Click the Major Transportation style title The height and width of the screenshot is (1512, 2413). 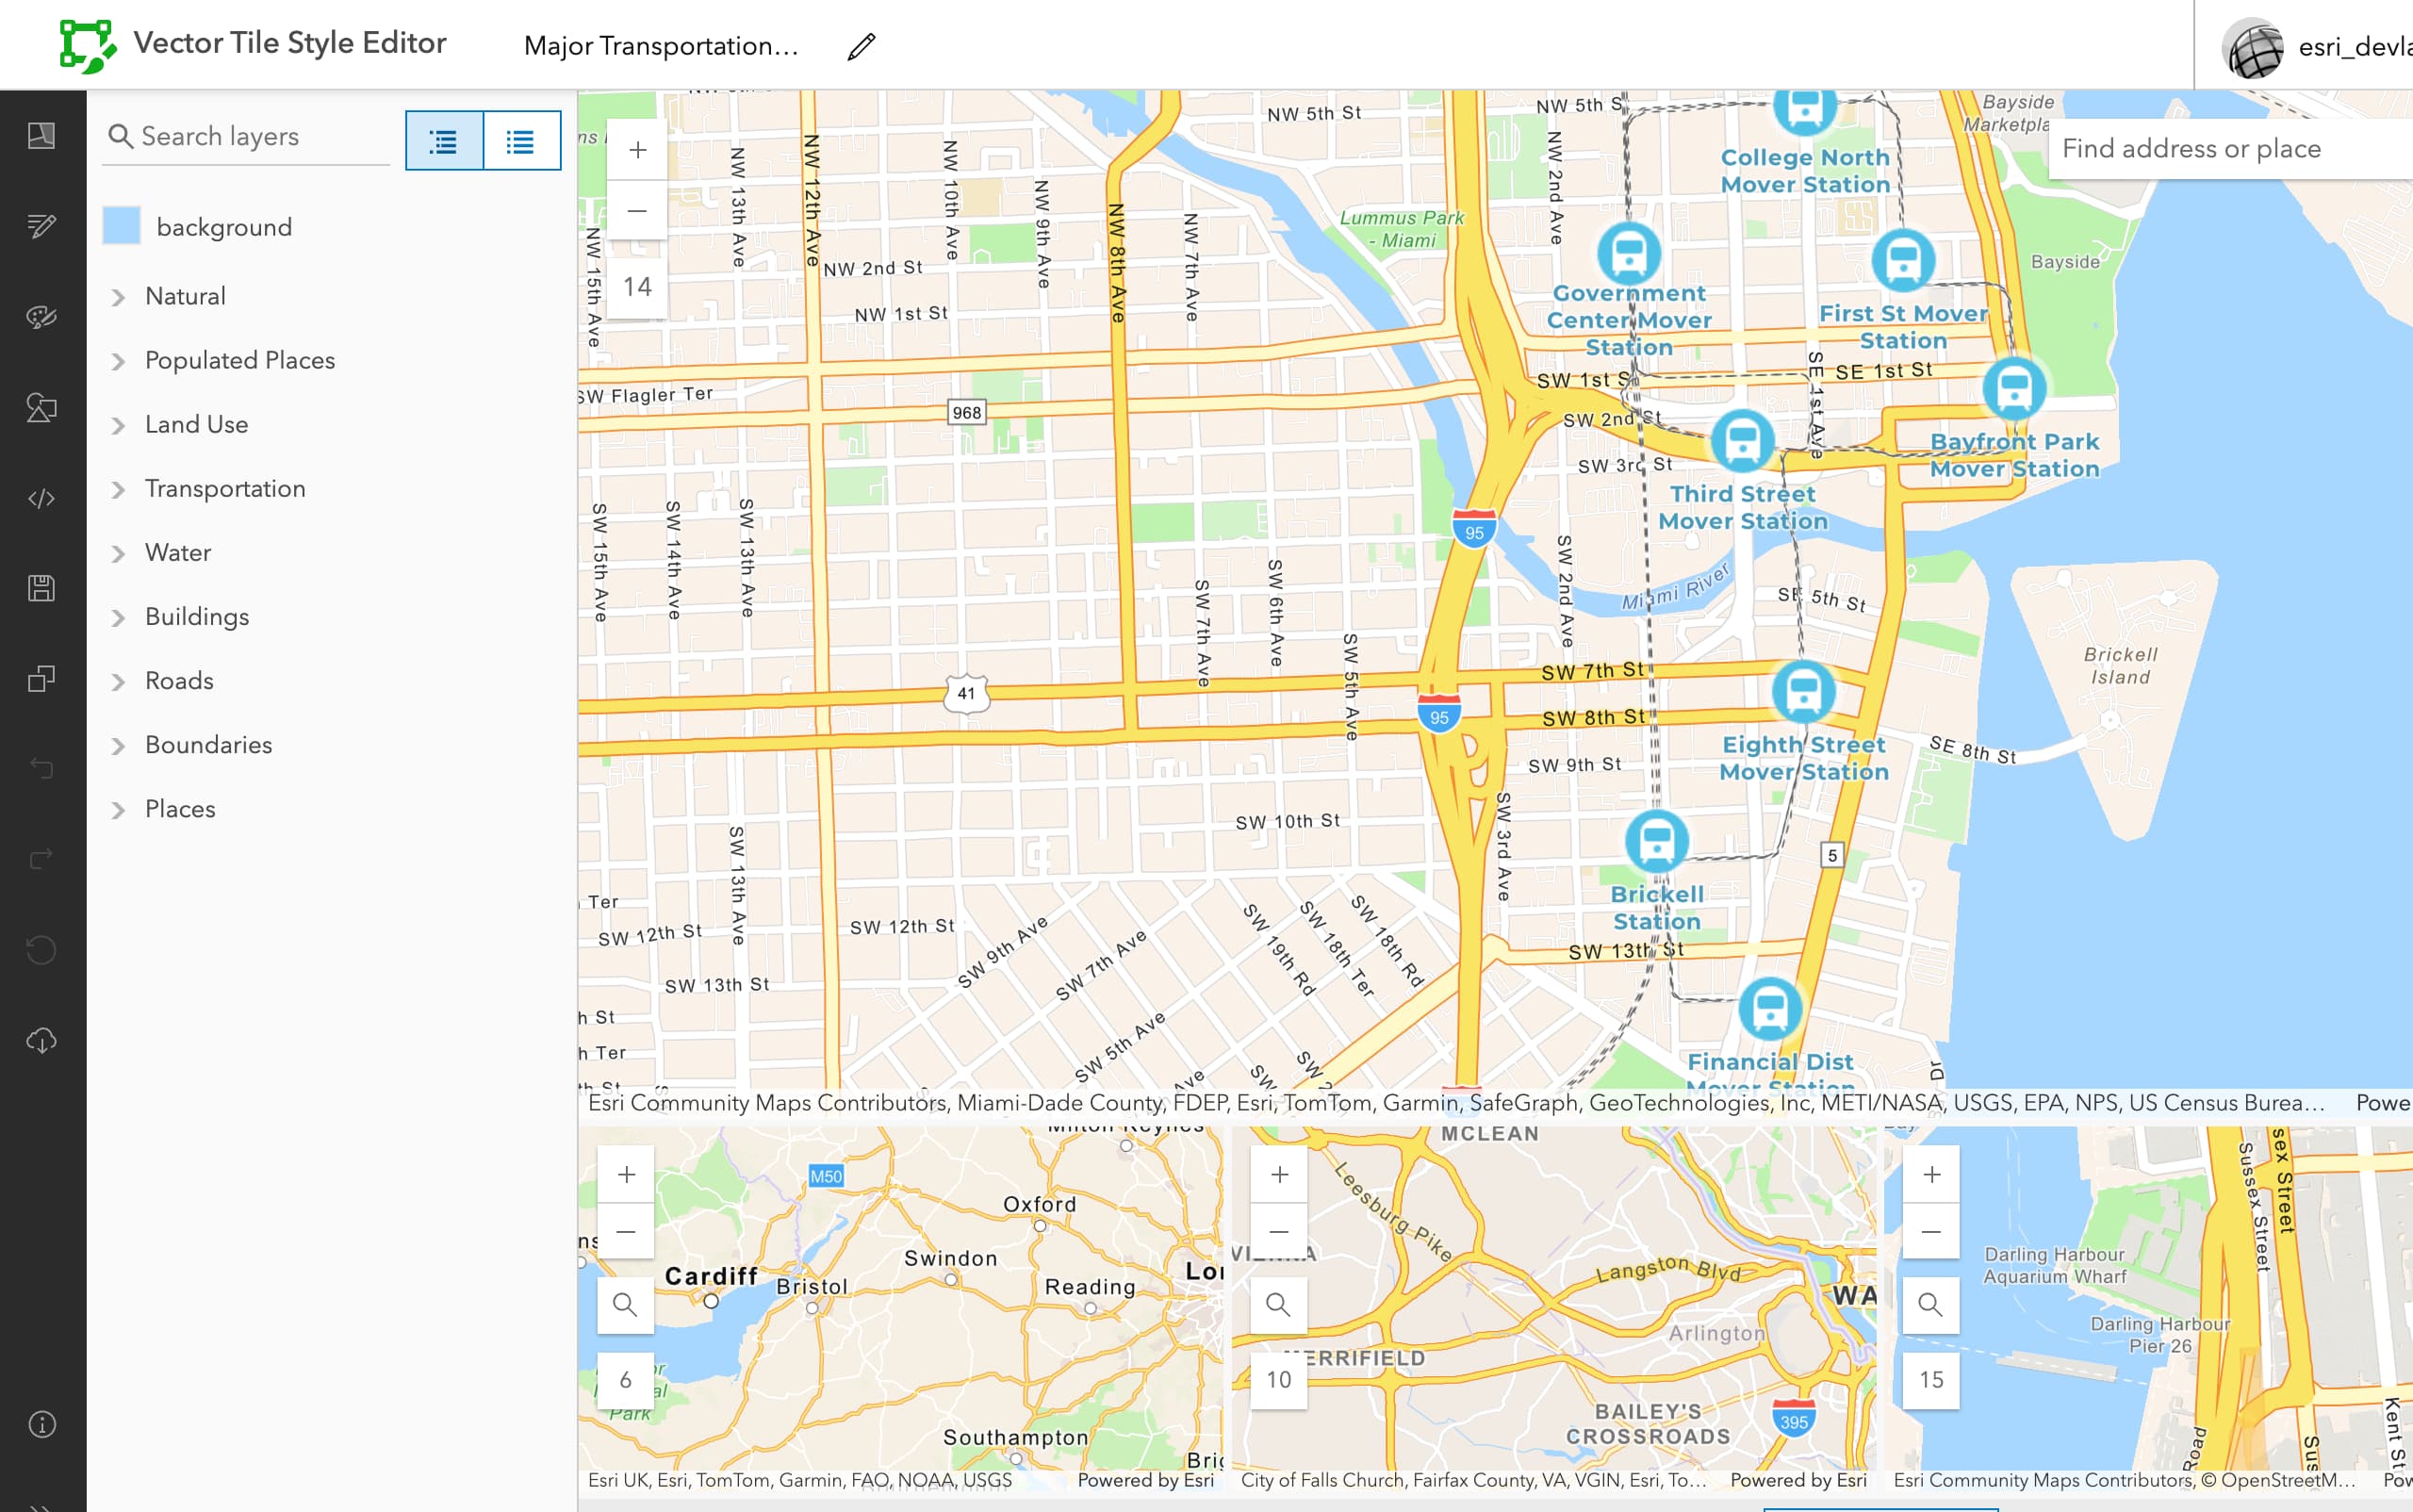pyautogui.click(x=661, y=46)
